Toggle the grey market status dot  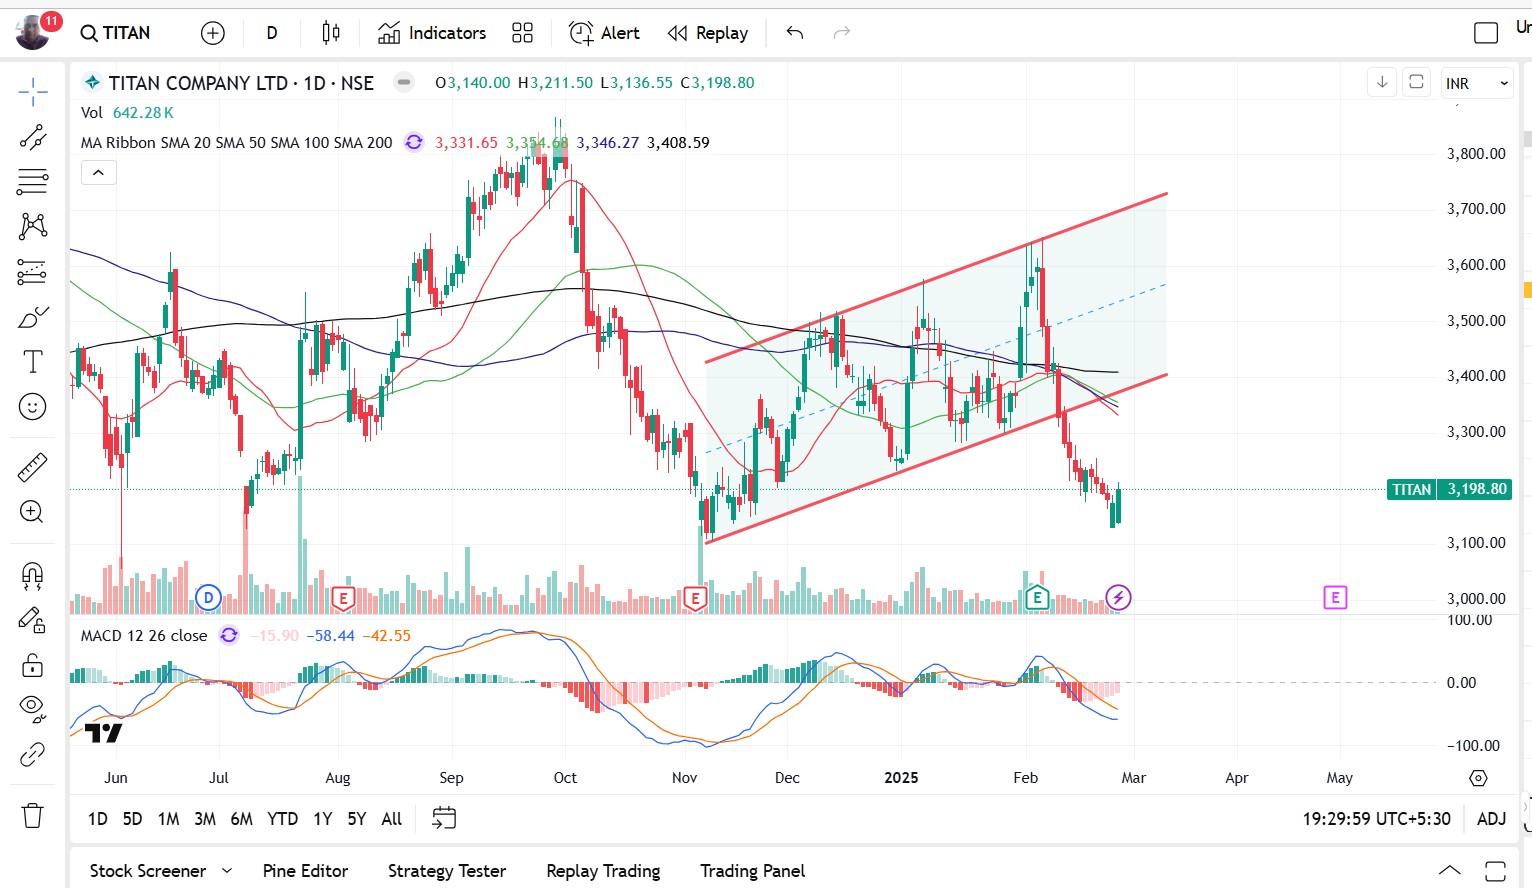click(404, 82)
